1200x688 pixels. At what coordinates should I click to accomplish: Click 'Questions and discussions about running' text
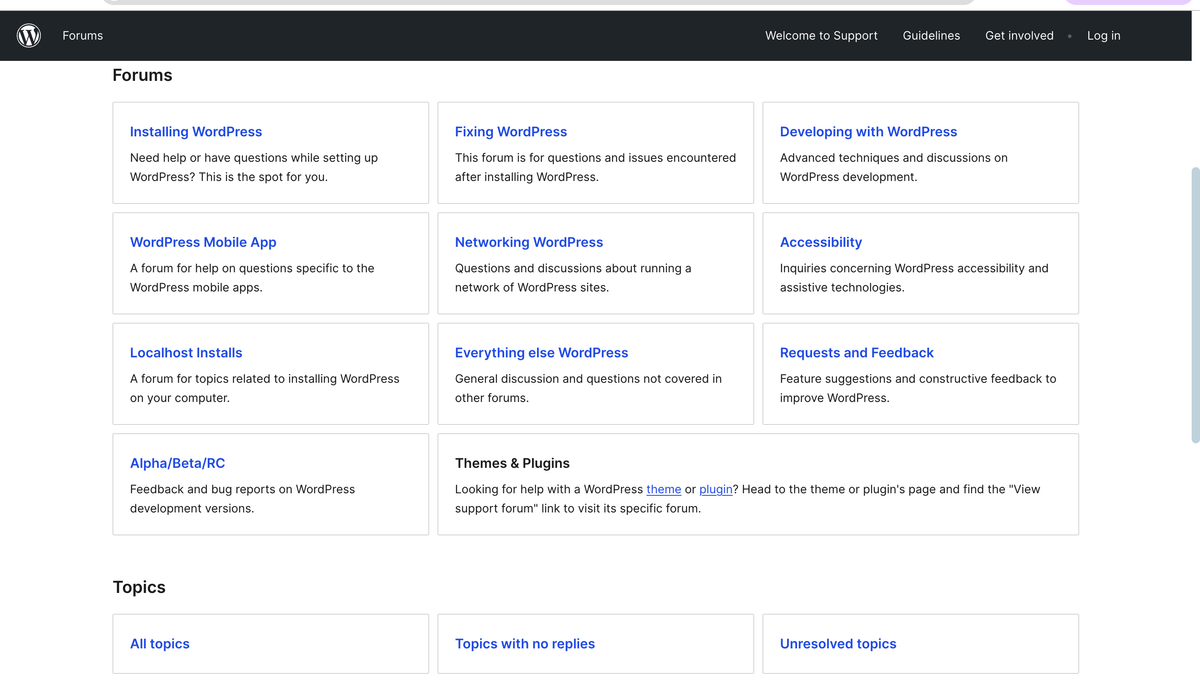tap(573, 278)
